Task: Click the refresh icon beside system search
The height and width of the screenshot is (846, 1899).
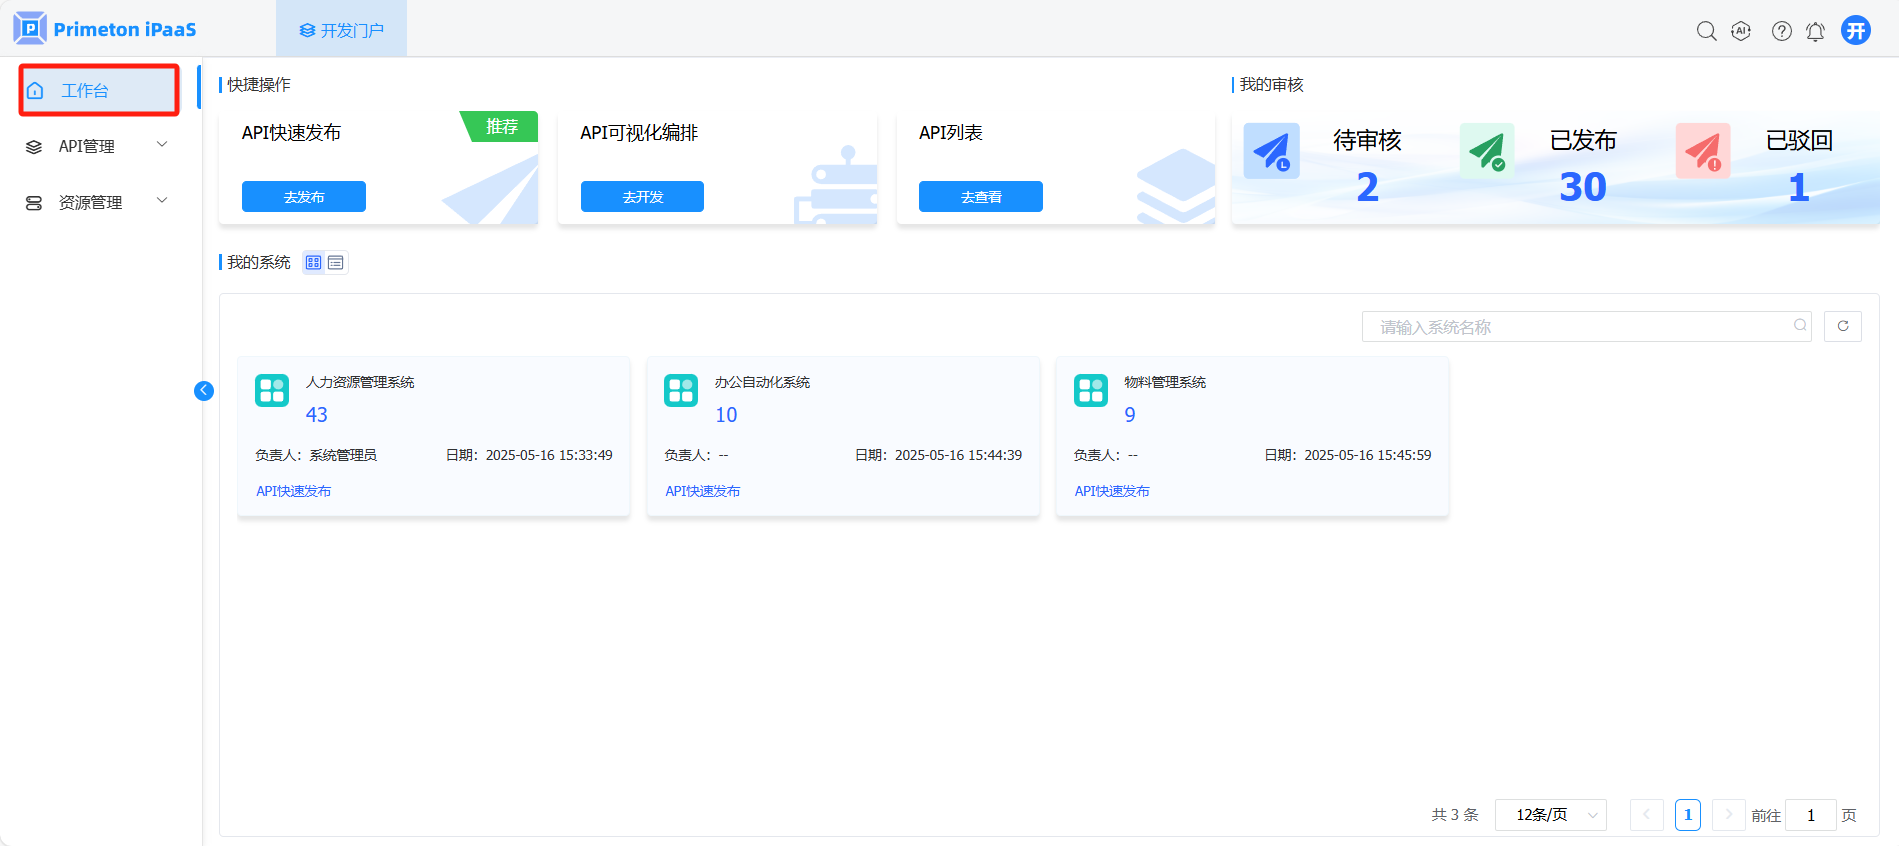Action: [1842, 326]
